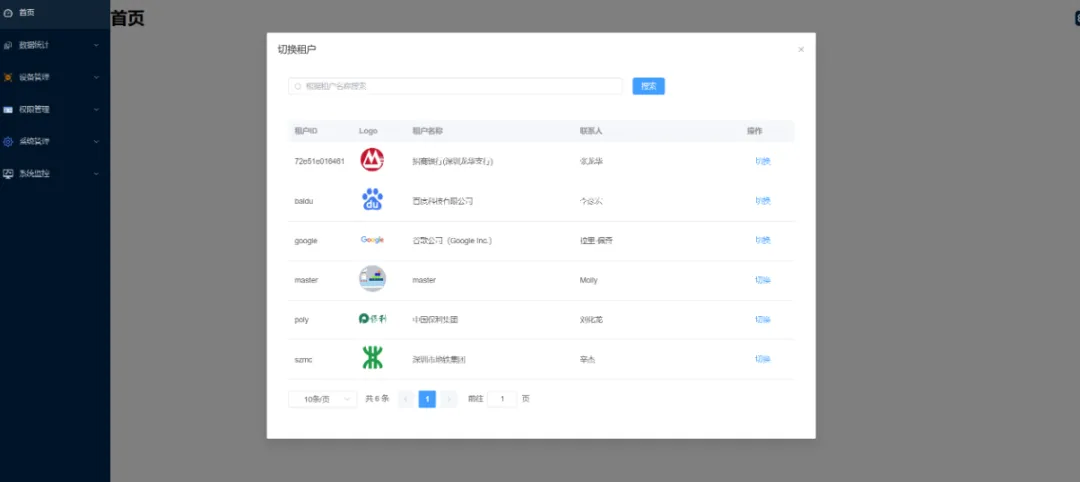Click tenant ID cell 72e51e016461
1080x482 pixels.
[x=320, y=161]
